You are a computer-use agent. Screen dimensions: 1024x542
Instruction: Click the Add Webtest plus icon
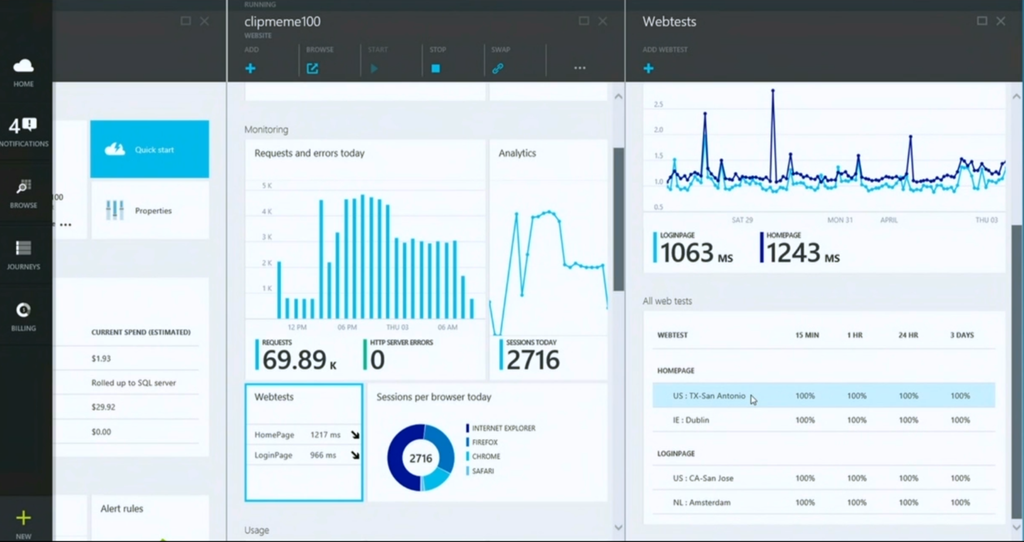tap(648, 68)
